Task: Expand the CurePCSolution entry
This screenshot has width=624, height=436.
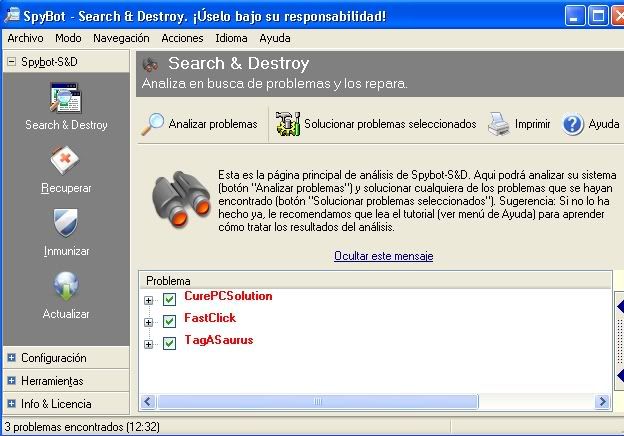Action: [x=148, y=300]
